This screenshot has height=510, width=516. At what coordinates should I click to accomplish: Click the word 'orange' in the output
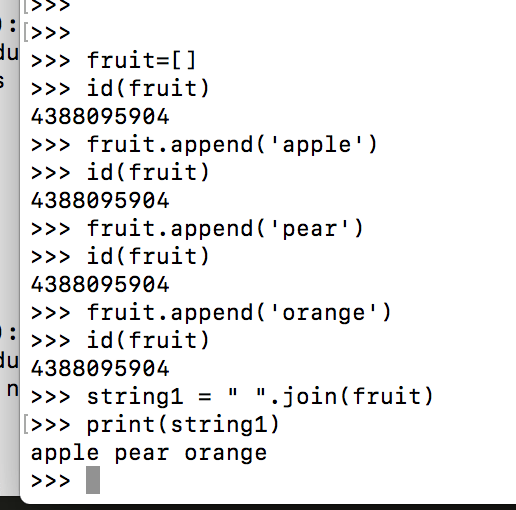[x=226, y=454]
